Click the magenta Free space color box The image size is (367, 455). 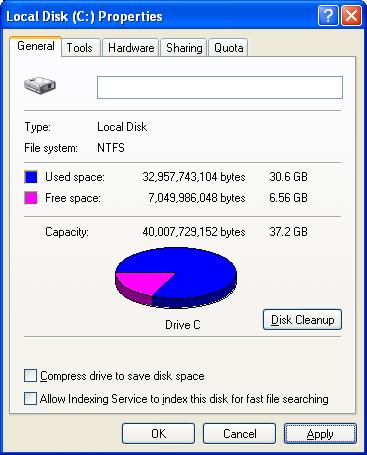click(31, 198)
